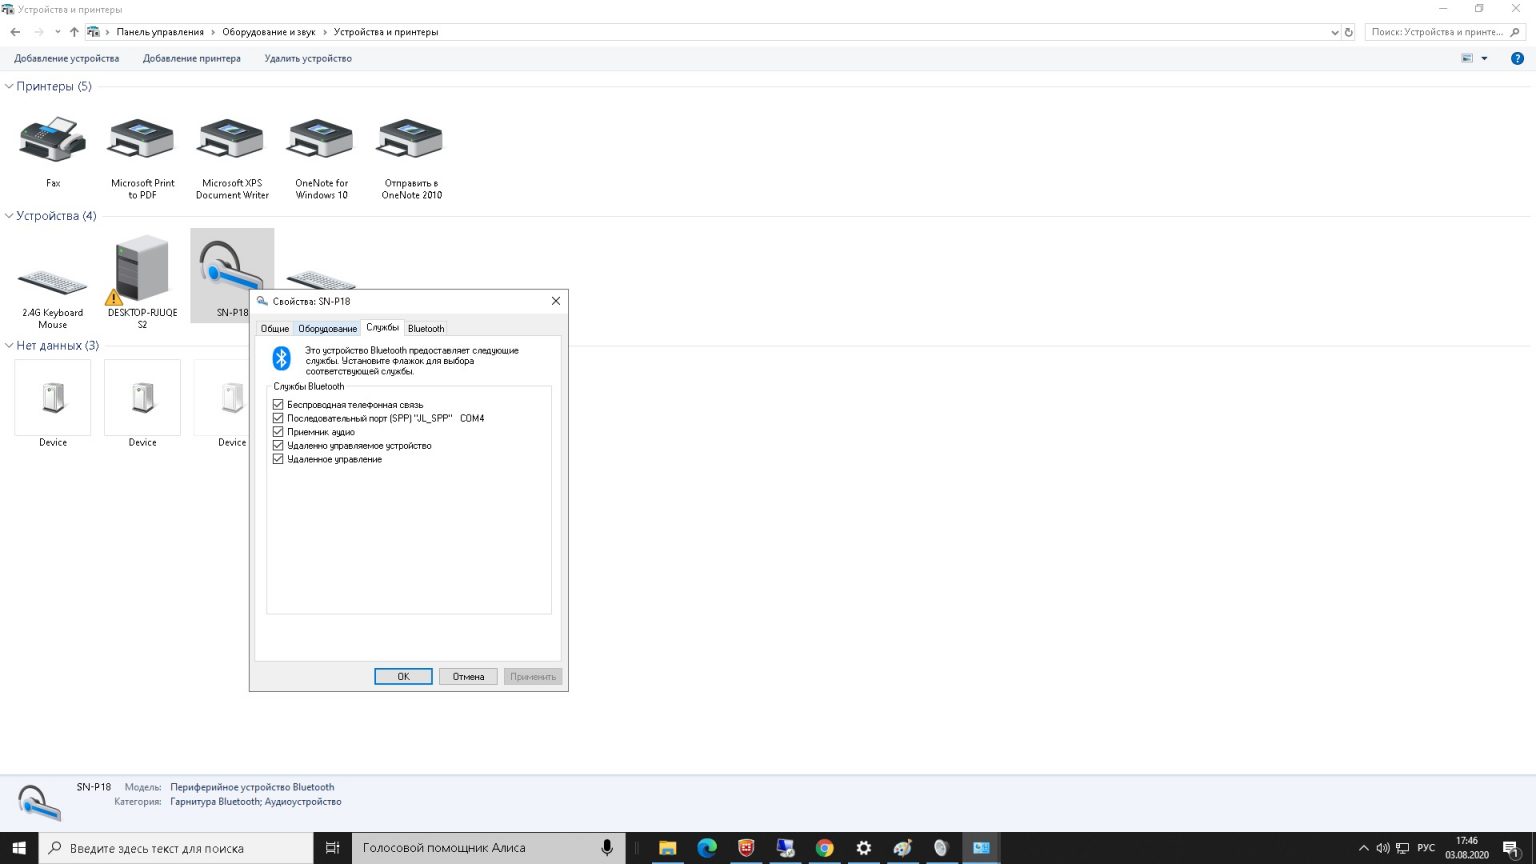Select OneNote for Windows 10 printer
Image resolution: width=1536 pixels, height=864 pixels.
click(321, 138)
